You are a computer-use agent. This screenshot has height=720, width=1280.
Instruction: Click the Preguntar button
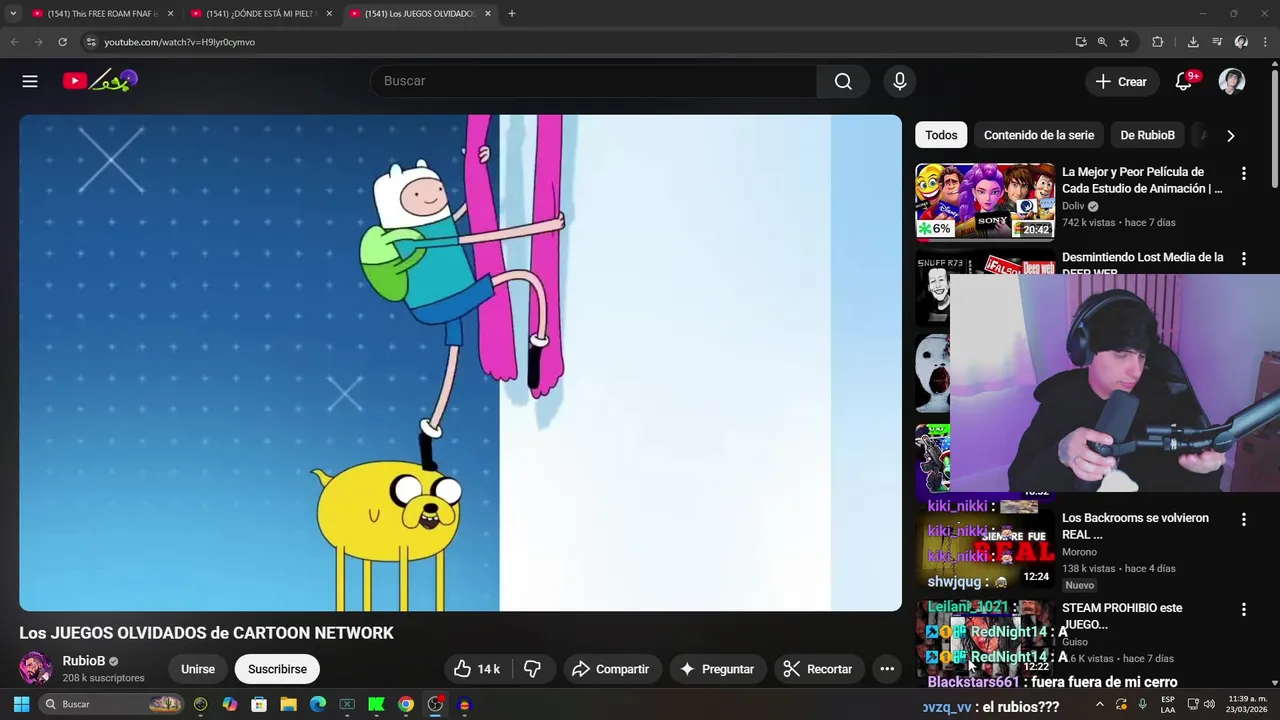[716, 669]
